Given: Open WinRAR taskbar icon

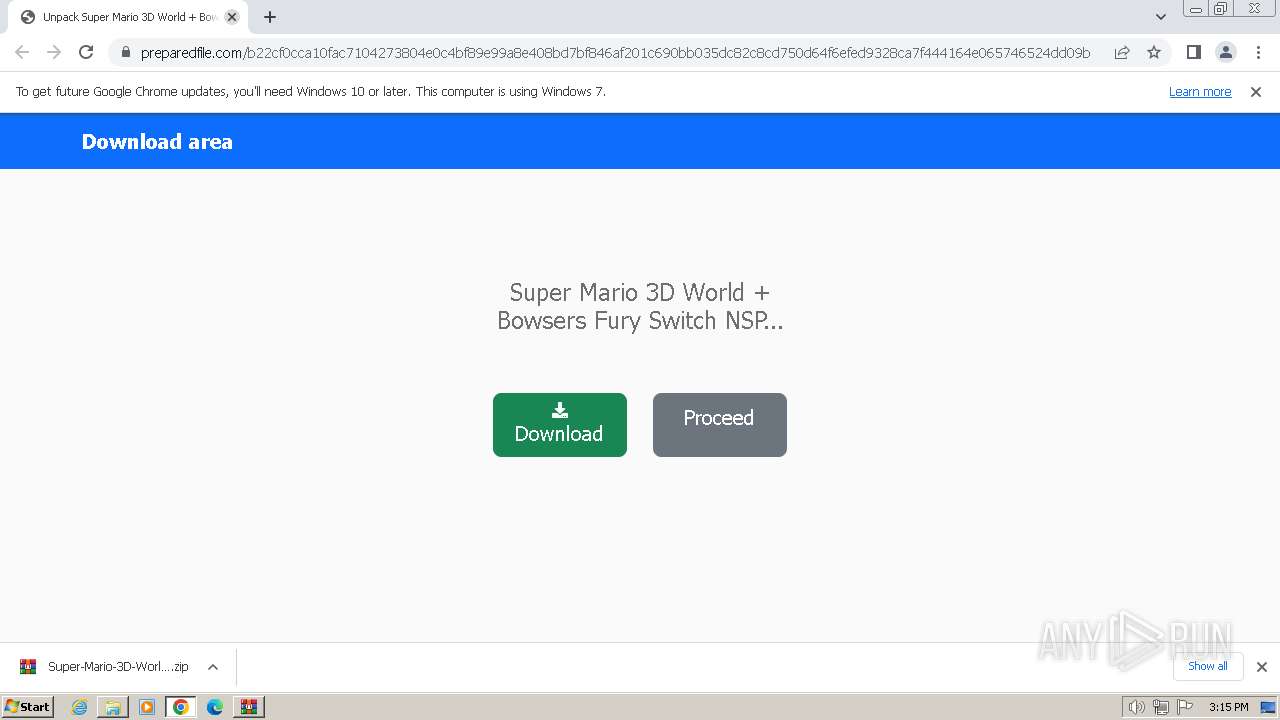Looking at the screenshot, I should pos(249,707).
